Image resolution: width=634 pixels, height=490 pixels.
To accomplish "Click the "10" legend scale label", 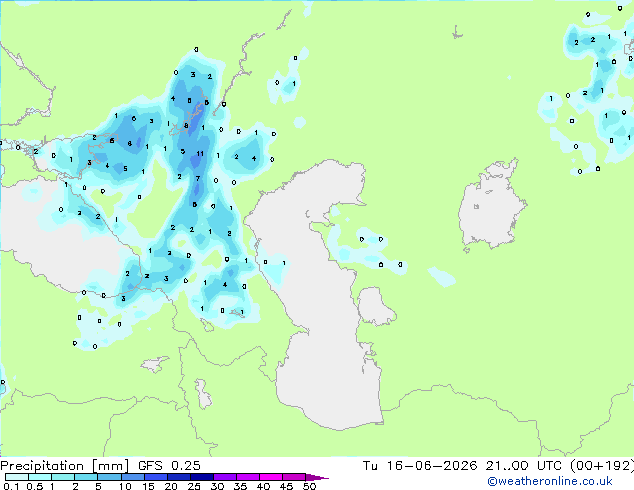I will pos(125,486).
